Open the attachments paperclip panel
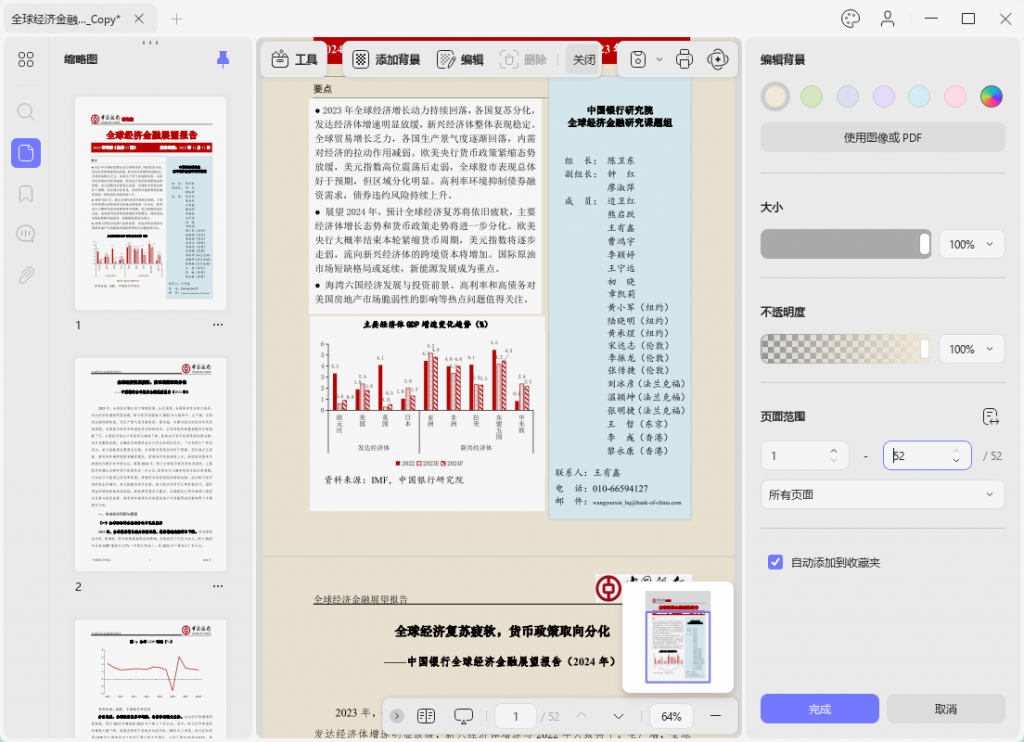 tap(26, 275)
